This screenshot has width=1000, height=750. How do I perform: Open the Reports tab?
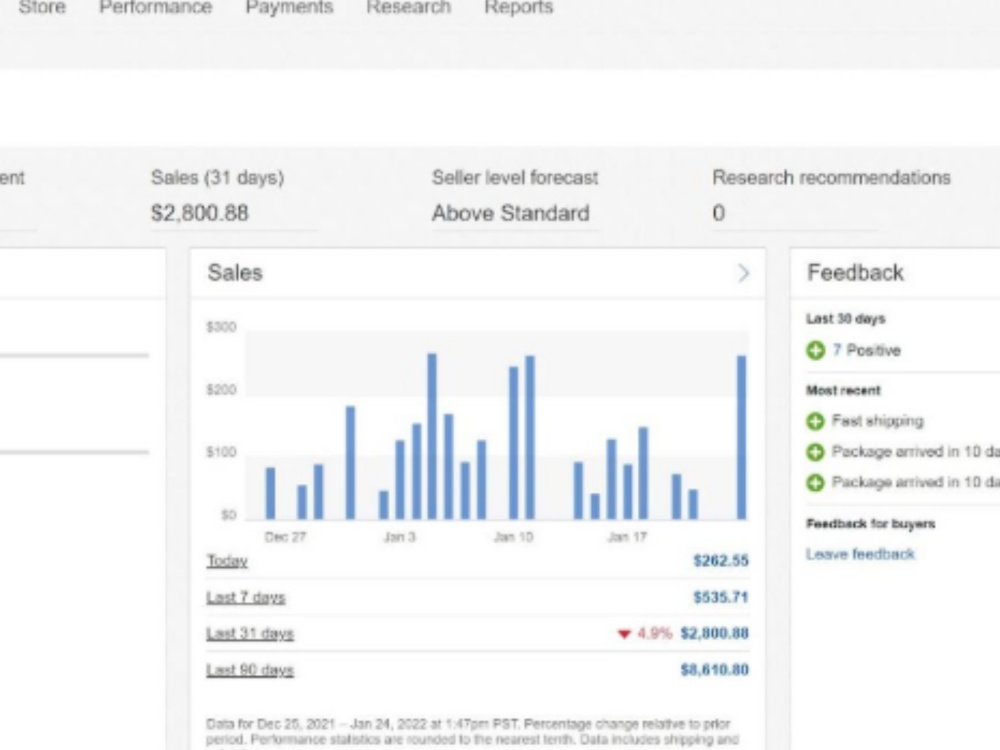pyautogui.click(x=519, y=7)
